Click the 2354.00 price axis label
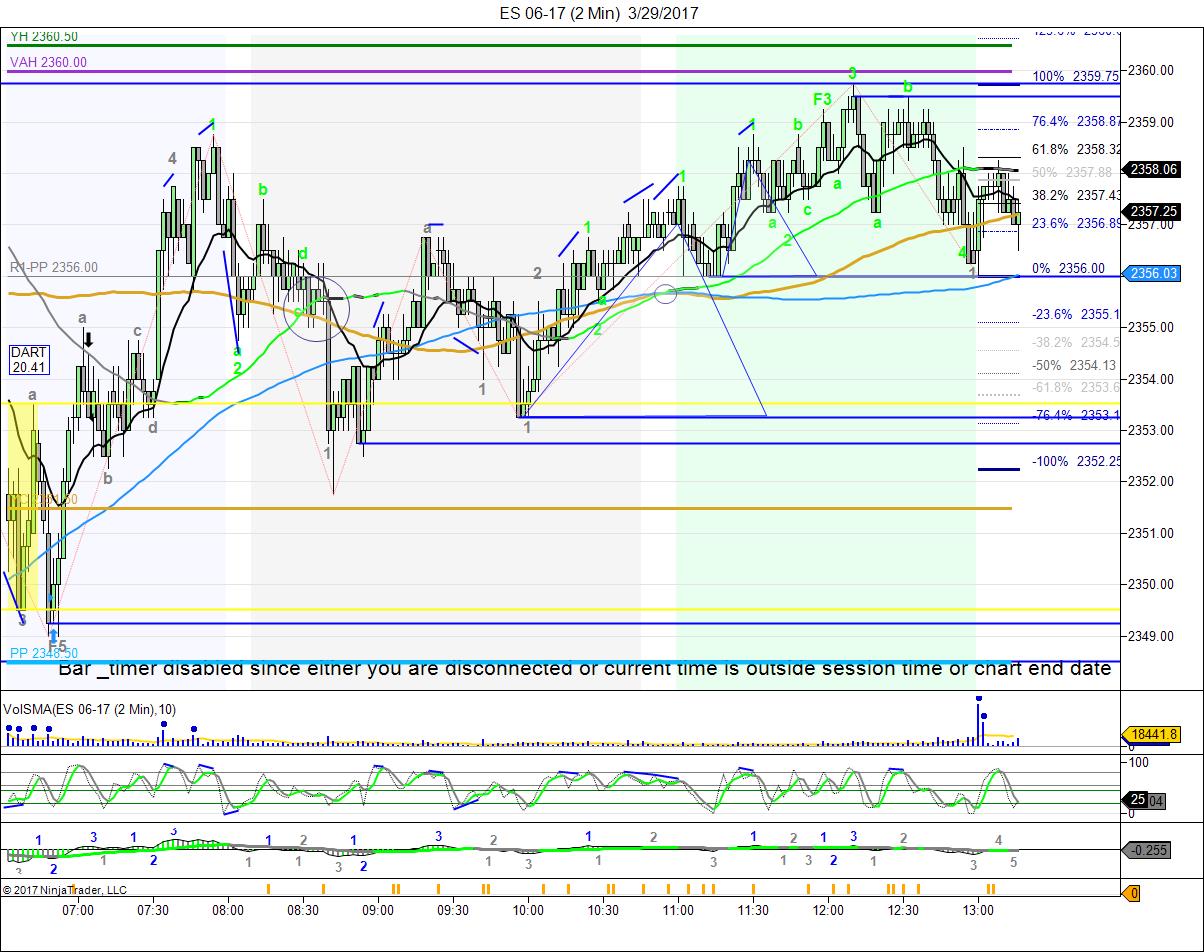Viewport: 1204px width, 952px height. coord(1152,379)
